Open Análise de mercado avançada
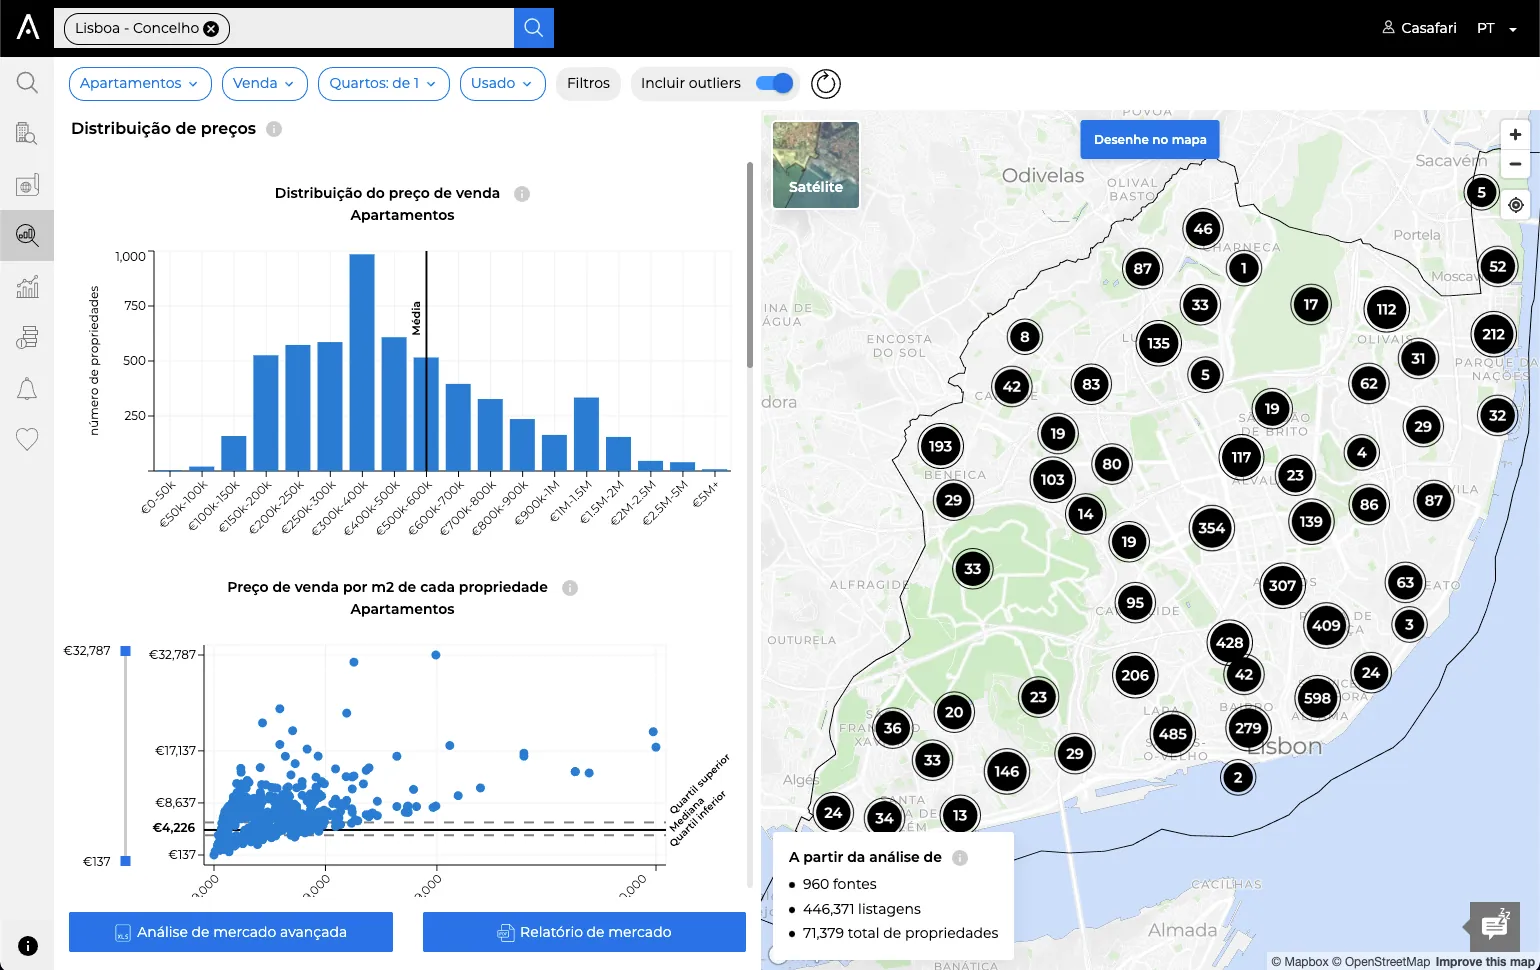1540x970 pixels. point(231,932)
